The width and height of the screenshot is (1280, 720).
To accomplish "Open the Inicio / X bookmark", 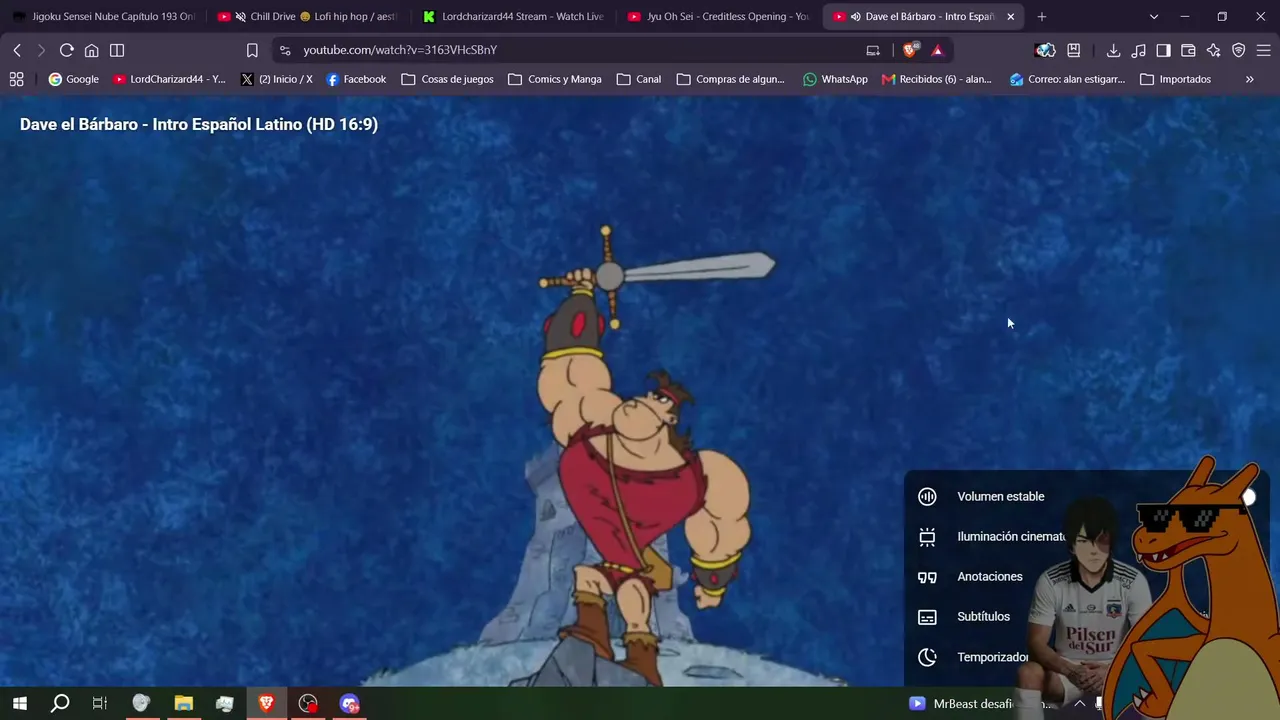I will tap(277, 79).
